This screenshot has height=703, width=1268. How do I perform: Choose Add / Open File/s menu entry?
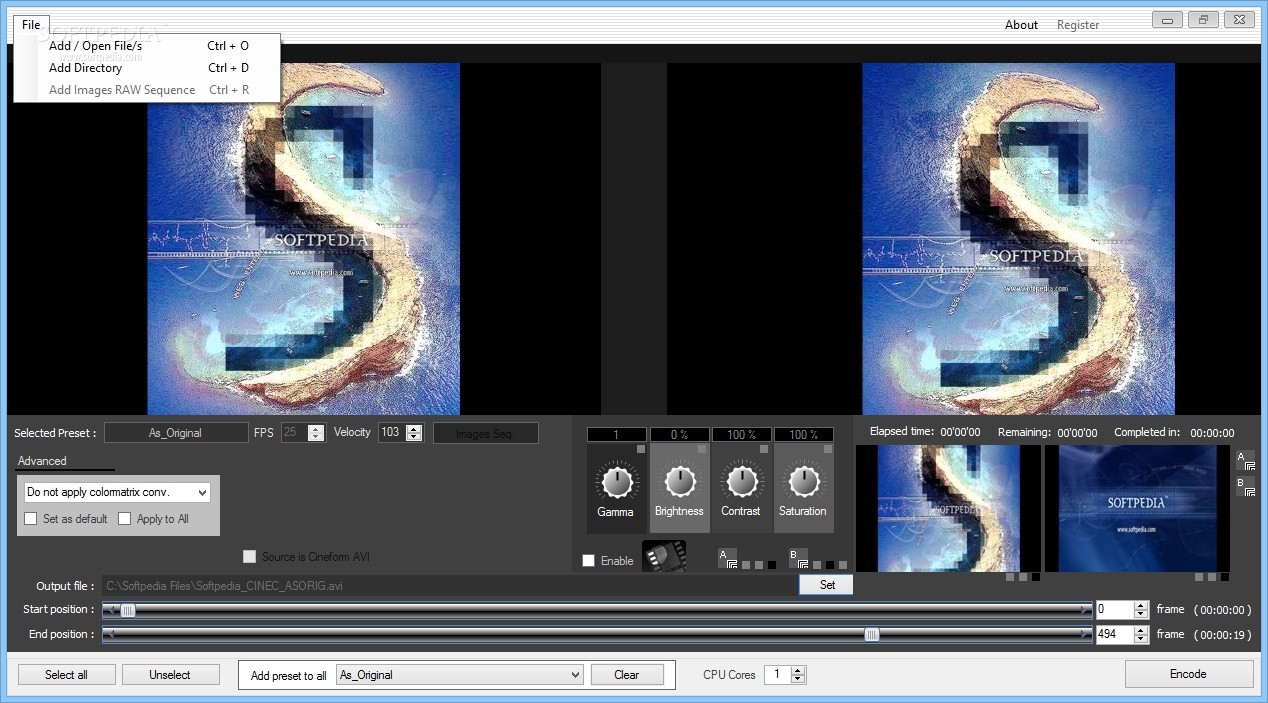(147, 46)
